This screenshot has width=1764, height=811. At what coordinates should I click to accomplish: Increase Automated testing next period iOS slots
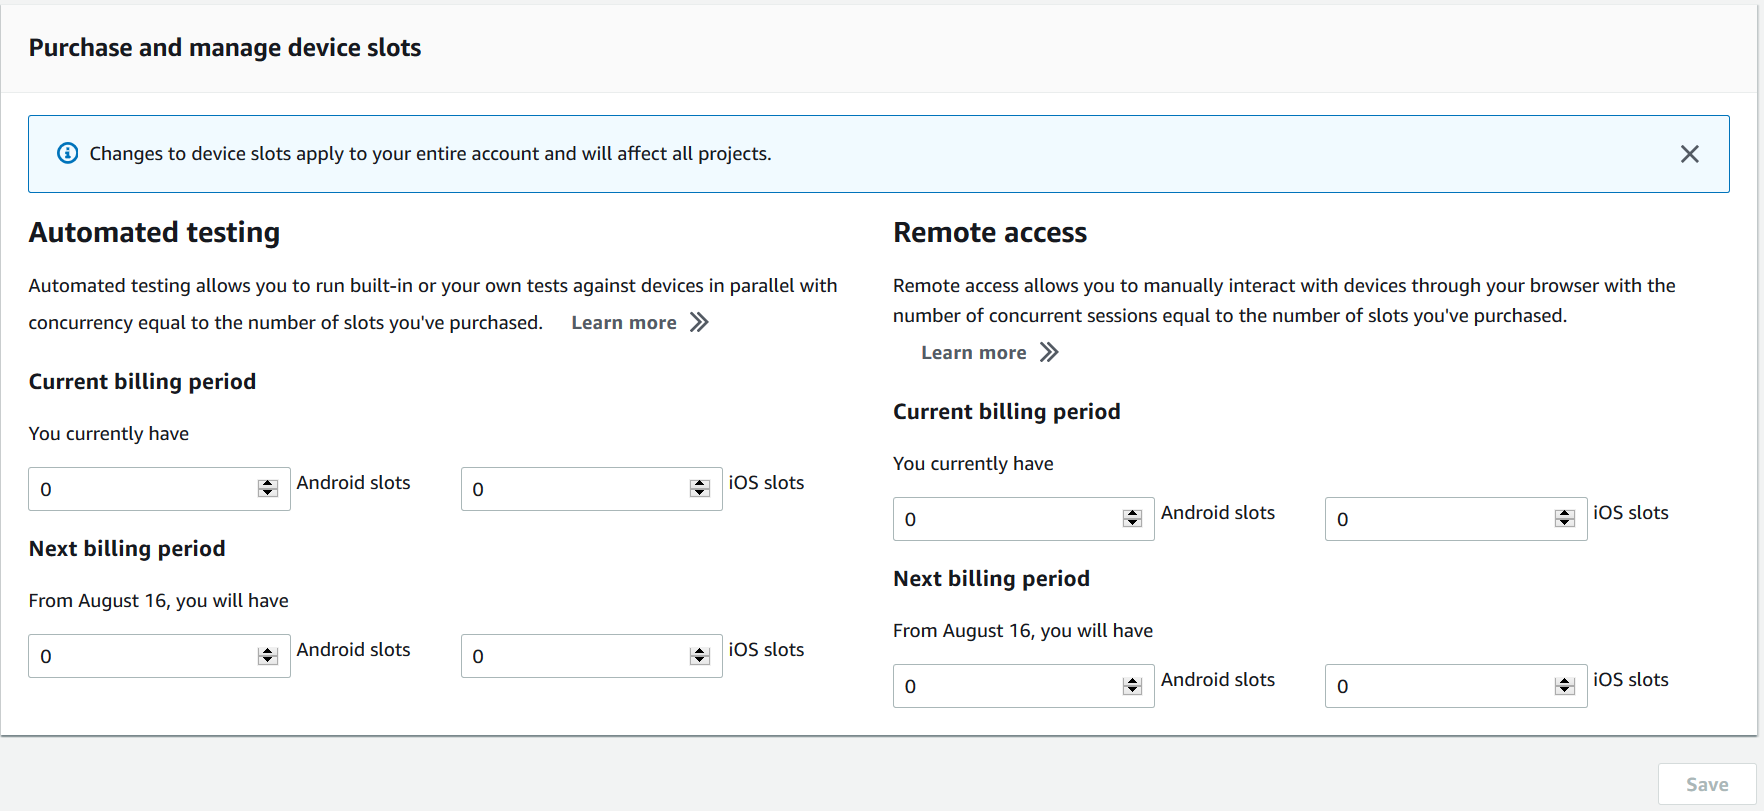(x=699, y=651)
